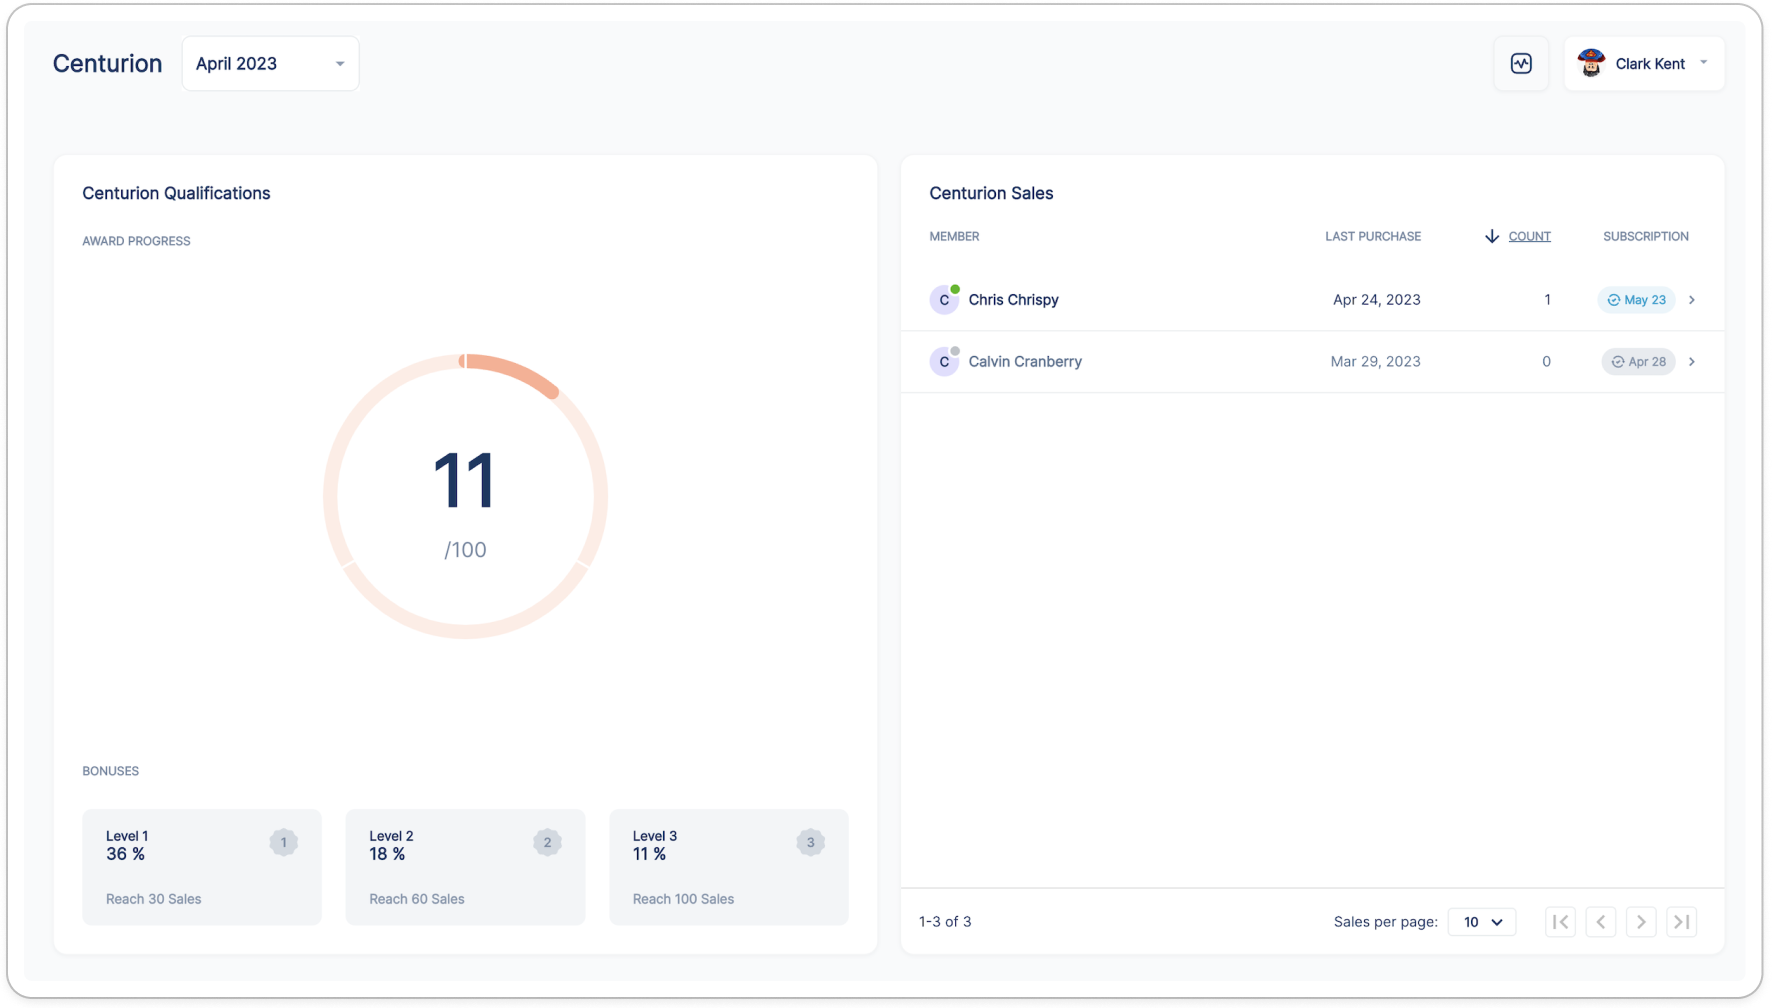1775x1008 pixels.
Task: Expand Calvin Cranberry row chevron
Action: coord(1692,362)
